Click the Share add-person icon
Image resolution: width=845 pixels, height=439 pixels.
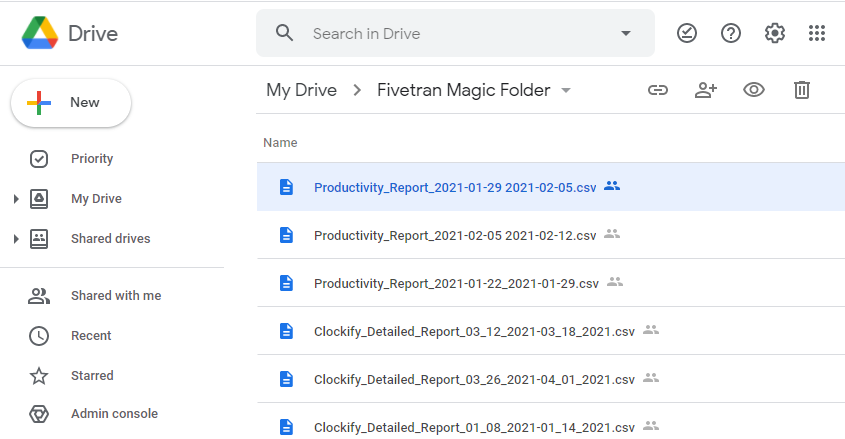706,90
